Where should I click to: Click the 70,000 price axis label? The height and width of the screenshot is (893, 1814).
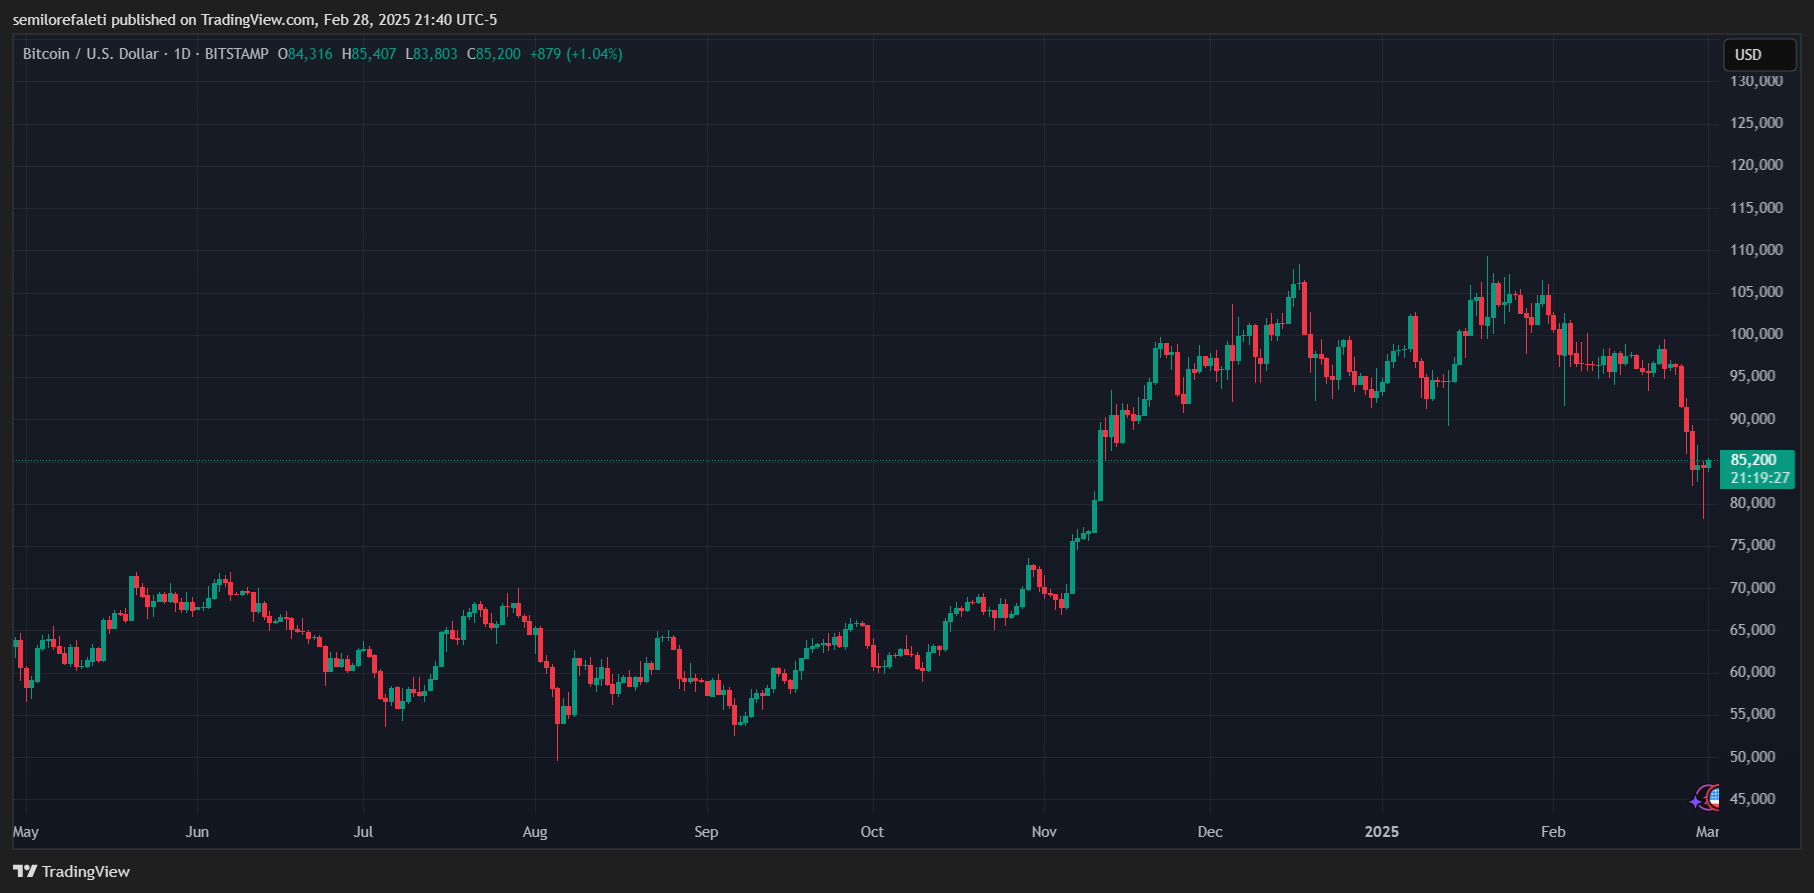1753,588
